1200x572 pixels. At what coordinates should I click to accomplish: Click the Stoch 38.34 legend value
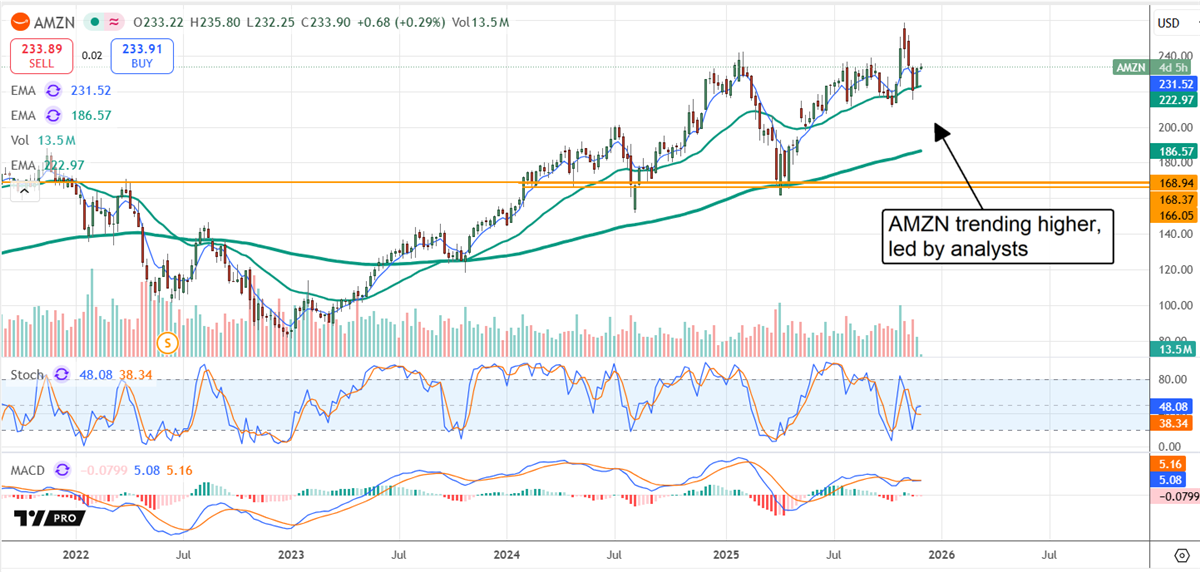(x=136, y=375)
